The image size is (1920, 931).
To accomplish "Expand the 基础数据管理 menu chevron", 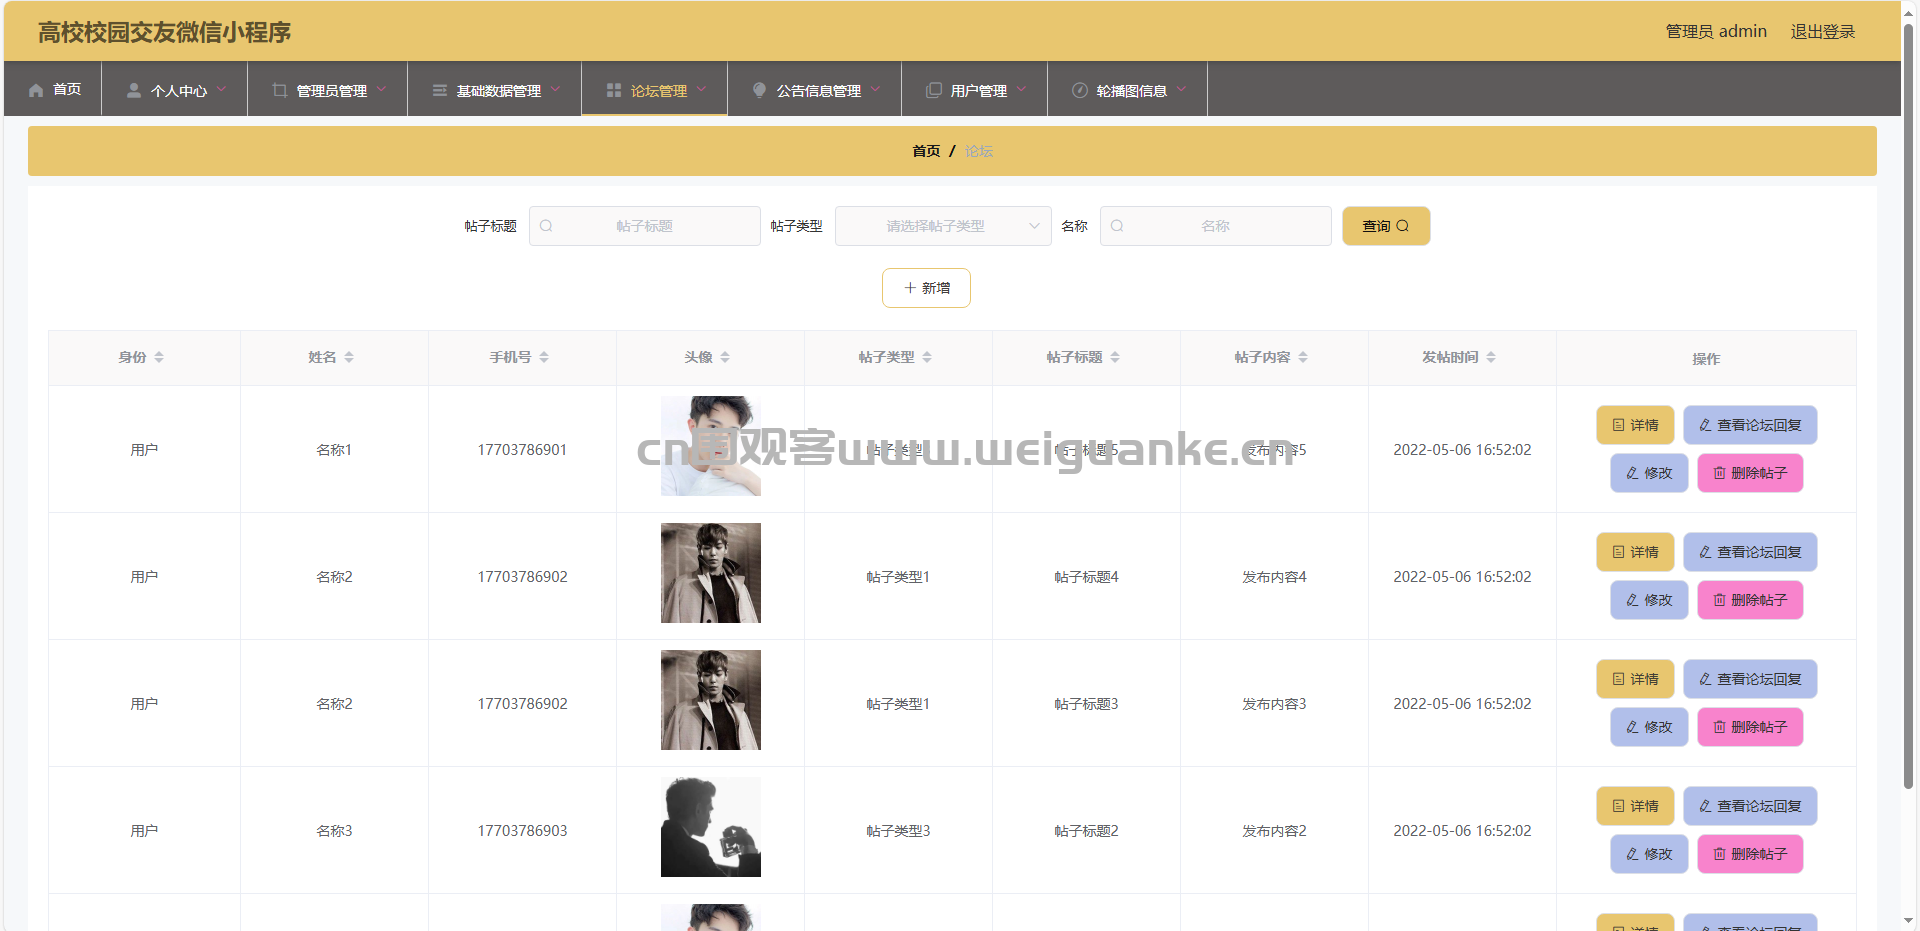I will (556, 89).
